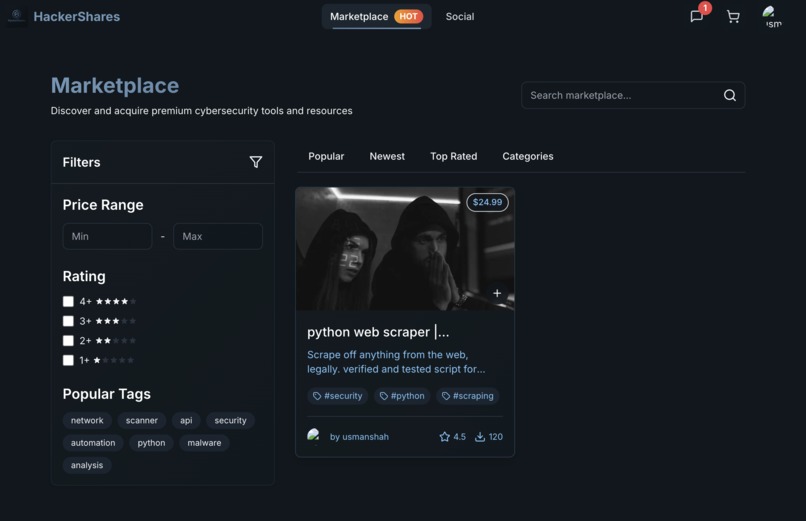Click the star rating icon showing 4.5
This screenshot has height=521, width=806.
coord(445,437)
